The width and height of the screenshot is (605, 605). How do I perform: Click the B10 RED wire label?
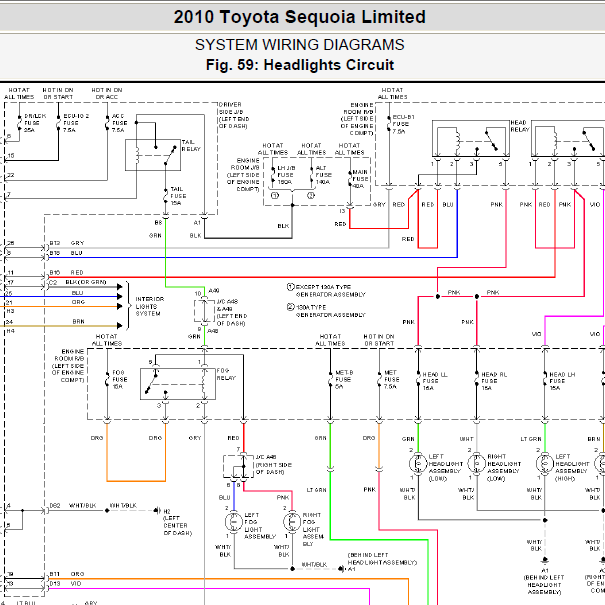[x=66, y=272]
